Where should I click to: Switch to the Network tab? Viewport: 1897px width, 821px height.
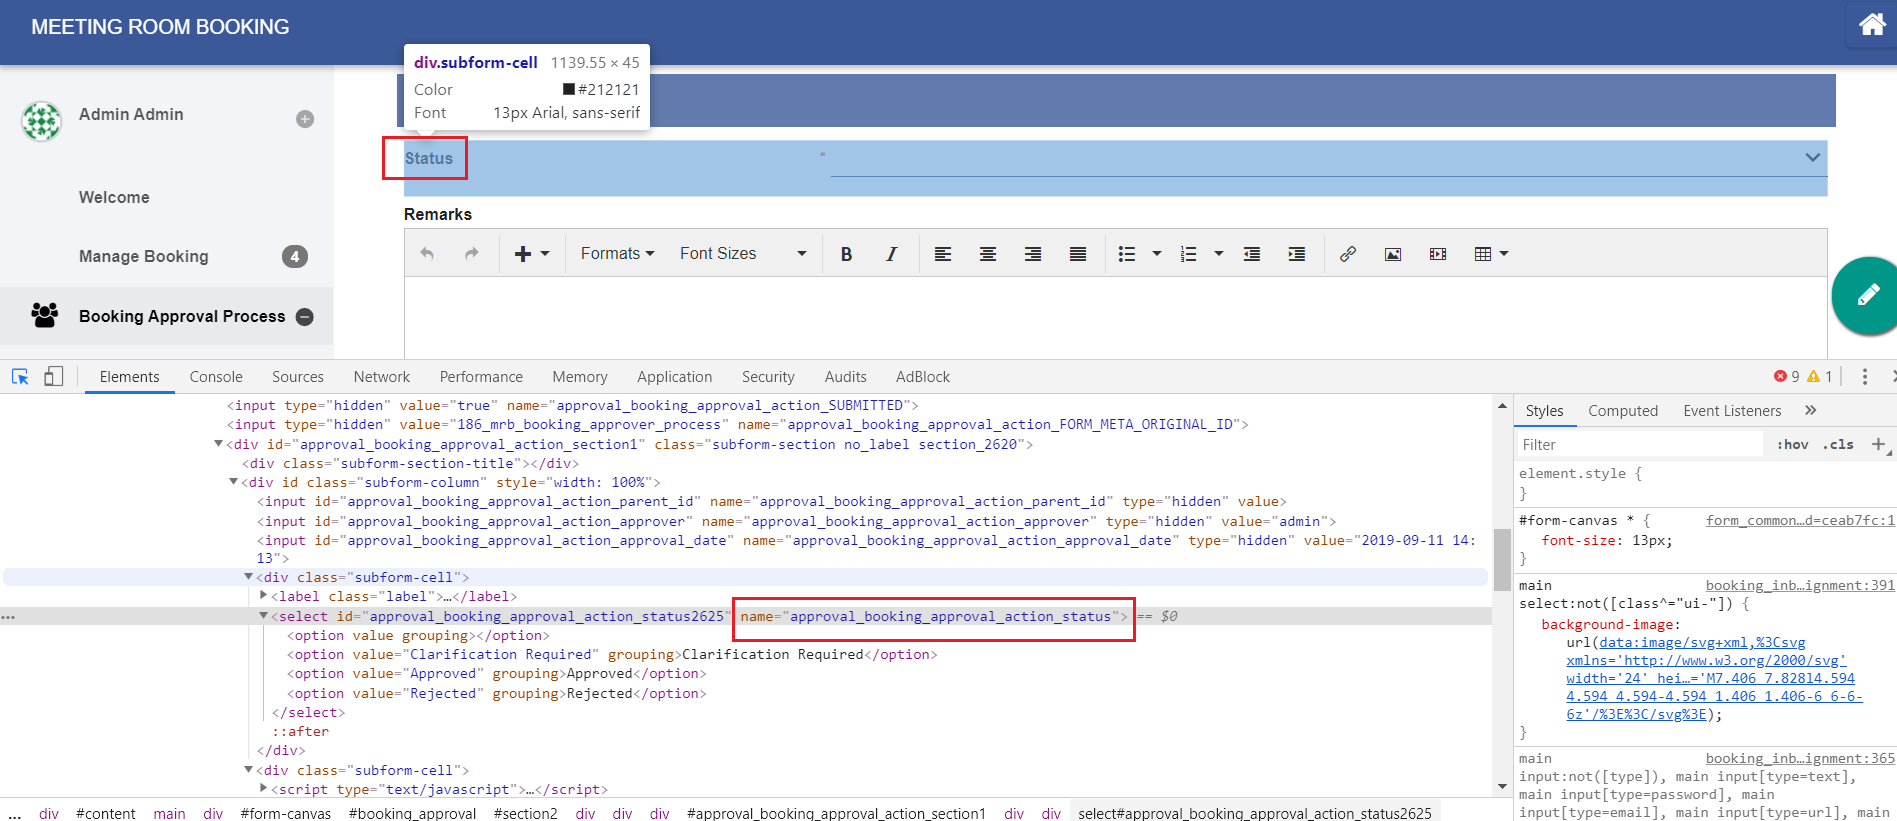coord(381,377)
